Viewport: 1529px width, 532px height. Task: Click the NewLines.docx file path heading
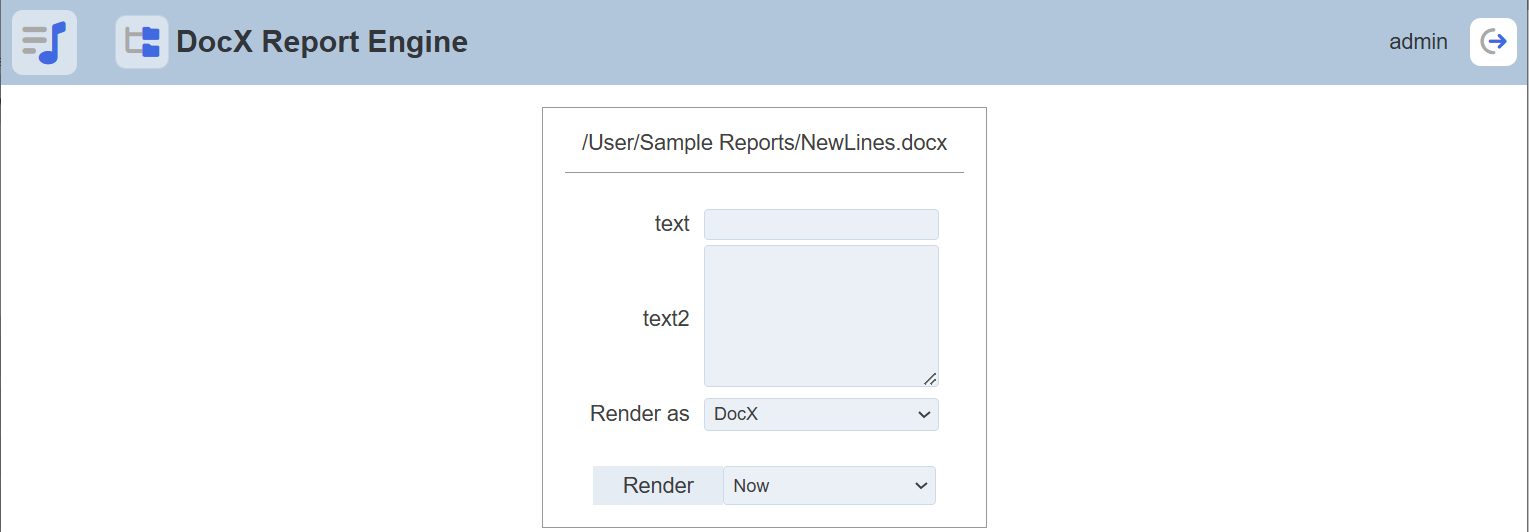[x=764, y=143]
